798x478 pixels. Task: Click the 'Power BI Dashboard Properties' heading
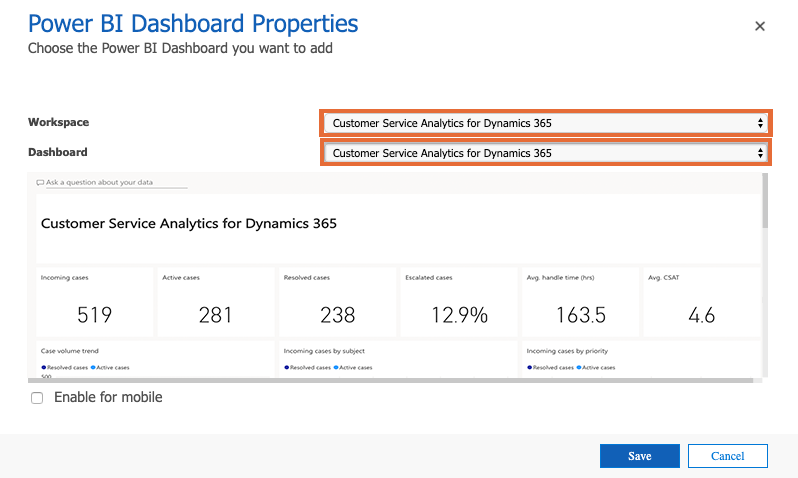pos(193,23)
